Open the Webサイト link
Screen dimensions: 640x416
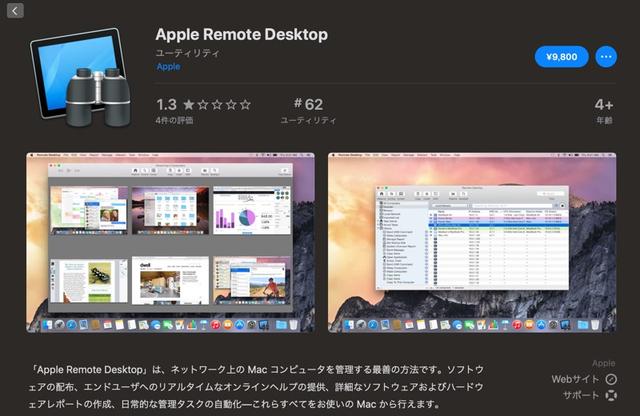click(x=575, y=379)
